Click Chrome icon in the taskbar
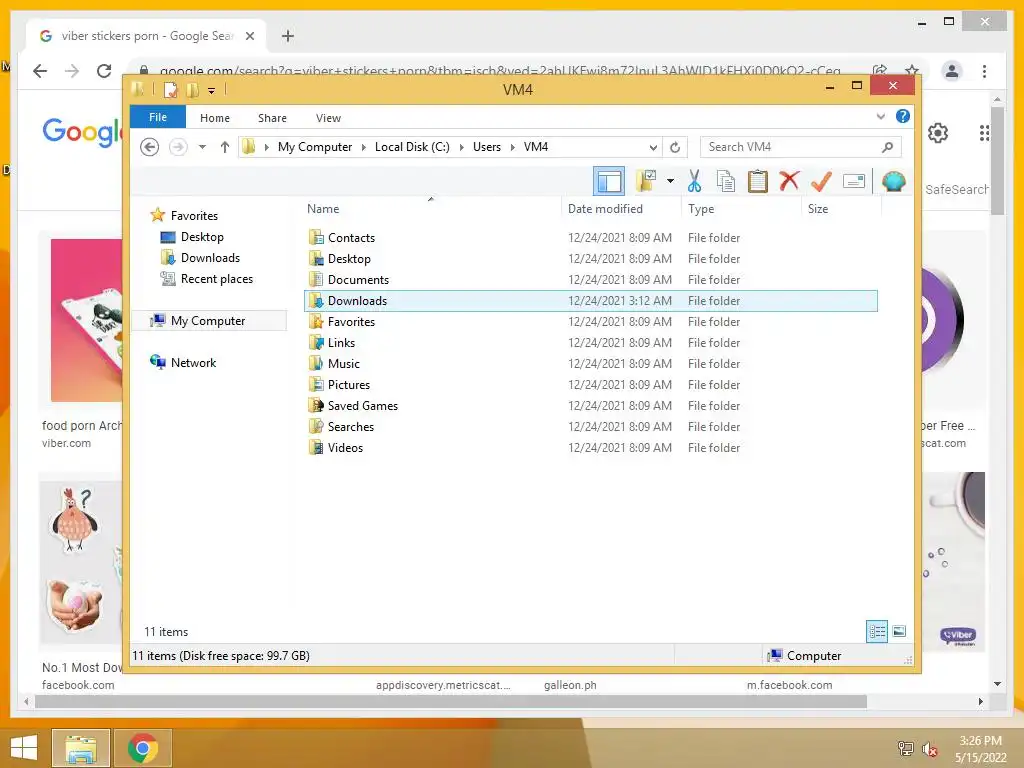Image resolution: width=1024 pixels, height=768 pixels. click(142, 748)
